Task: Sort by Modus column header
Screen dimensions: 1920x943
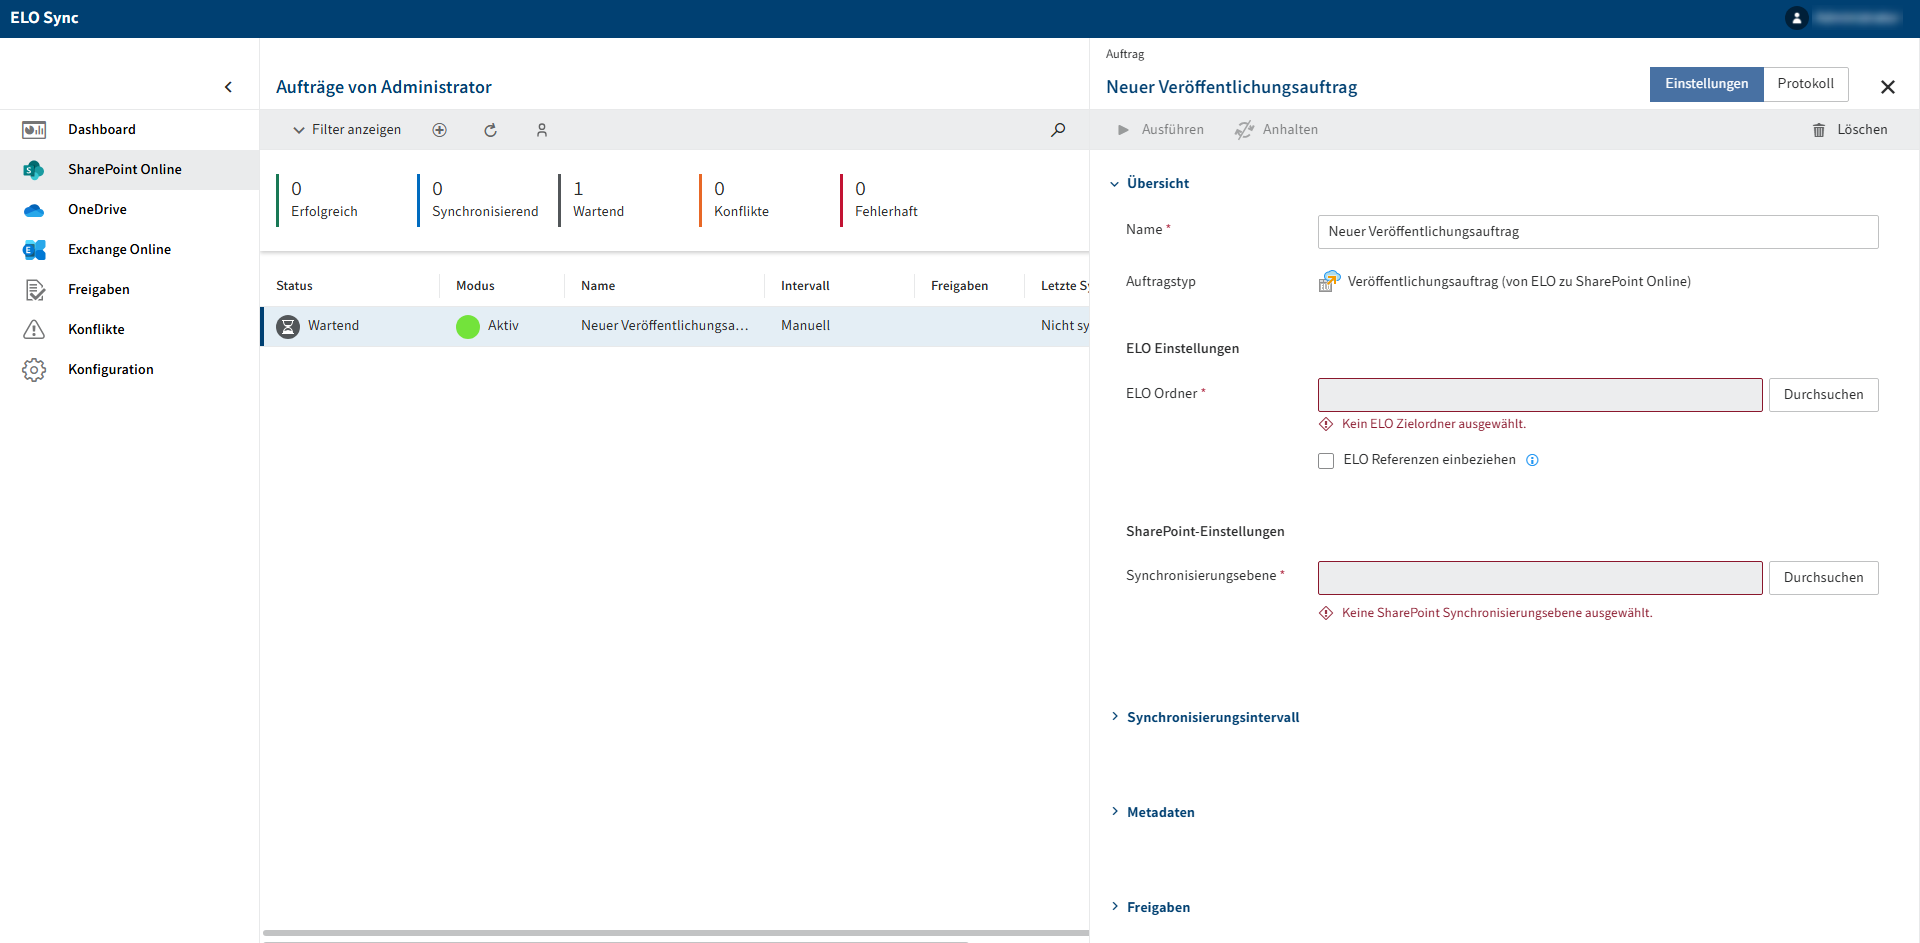Action: [x=475, y=286]
